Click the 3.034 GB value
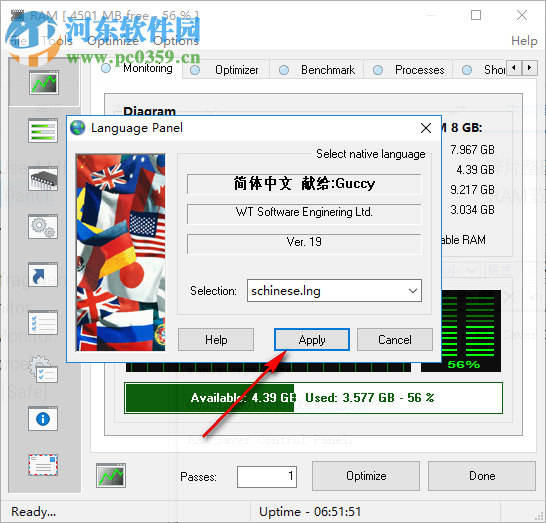Screen dimensions: 546x523 (472, 210)
